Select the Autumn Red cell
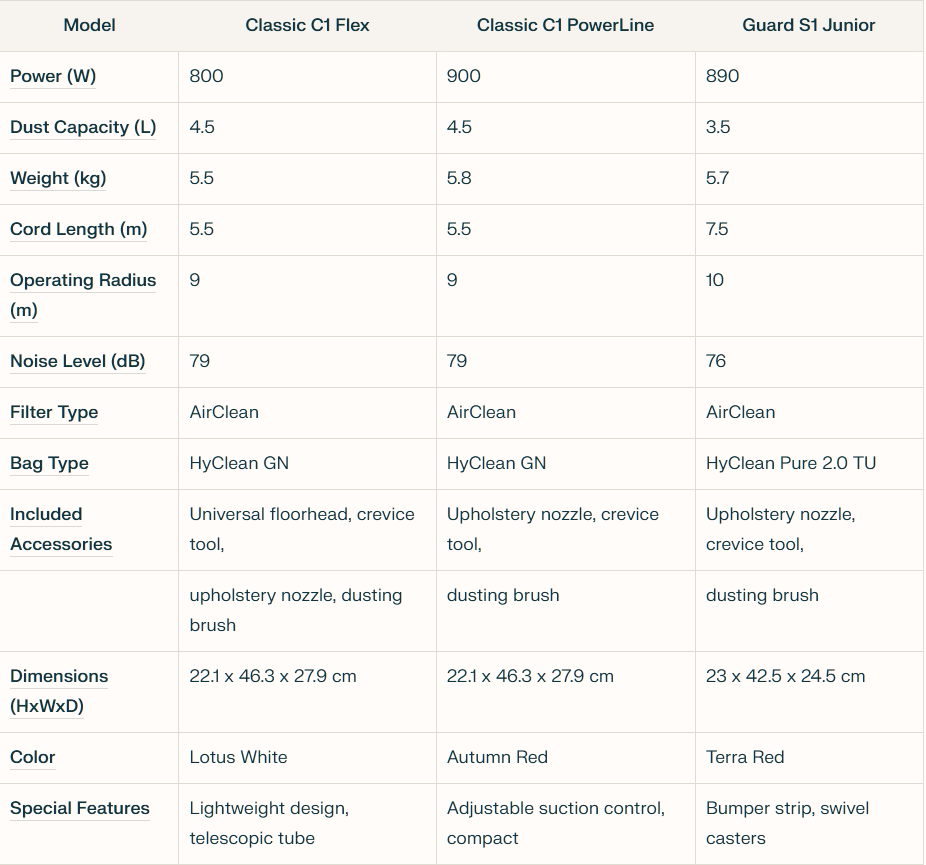The height and width of the screenshot is (865, 926). coord(497,758)
